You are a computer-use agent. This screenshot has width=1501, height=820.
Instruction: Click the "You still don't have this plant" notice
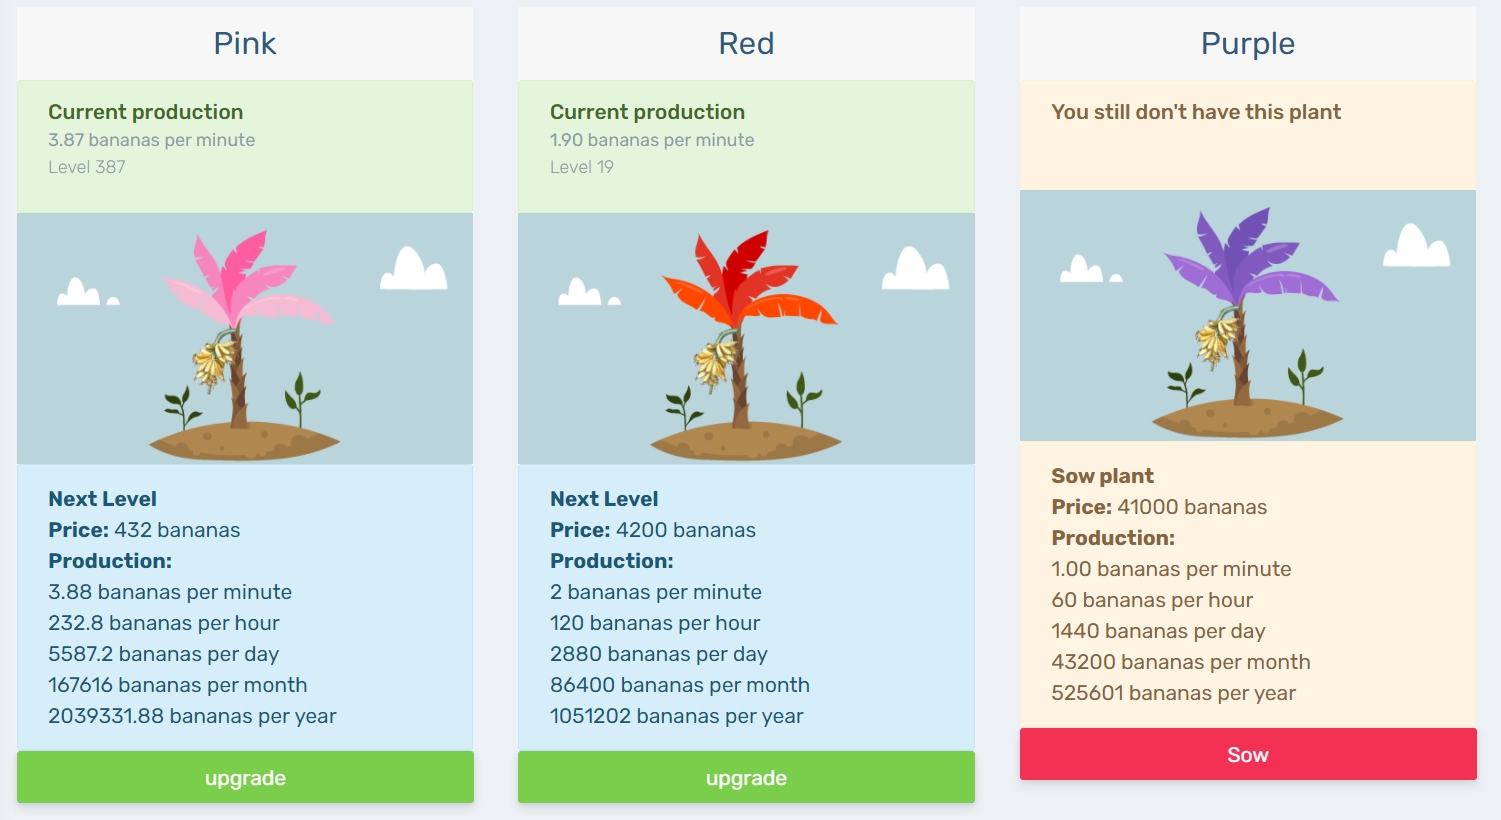coord(1196,112)
